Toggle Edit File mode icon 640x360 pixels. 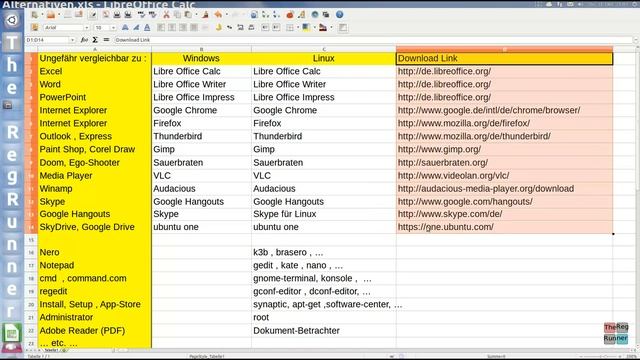tap(93, 15)
